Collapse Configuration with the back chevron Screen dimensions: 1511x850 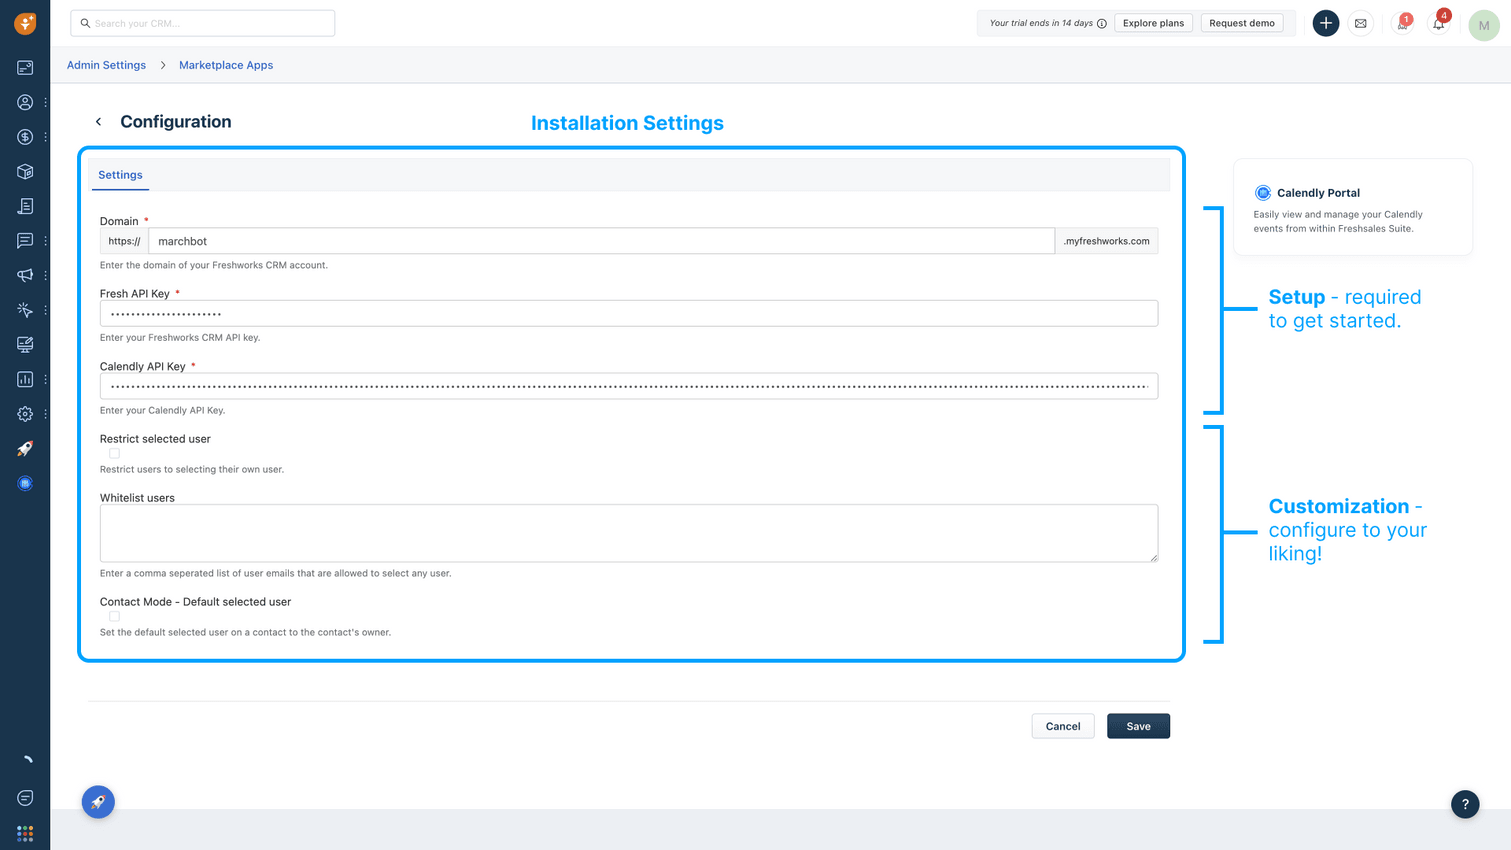pos(98,121)
